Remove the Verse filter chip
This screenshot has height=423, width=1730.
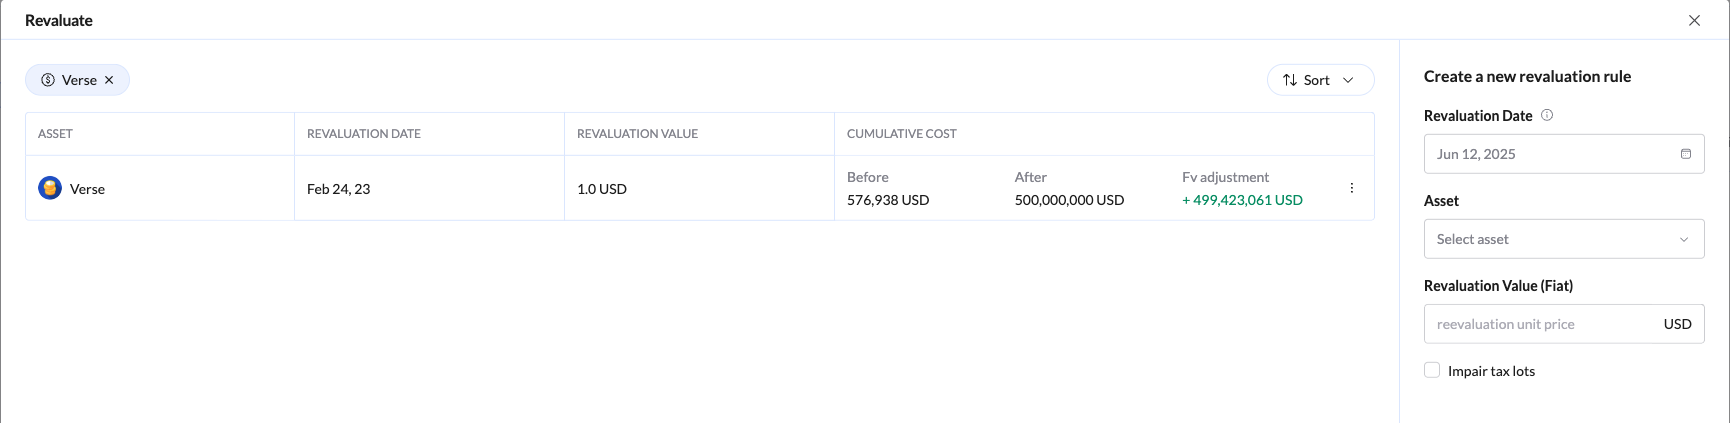tap(110, 80)
